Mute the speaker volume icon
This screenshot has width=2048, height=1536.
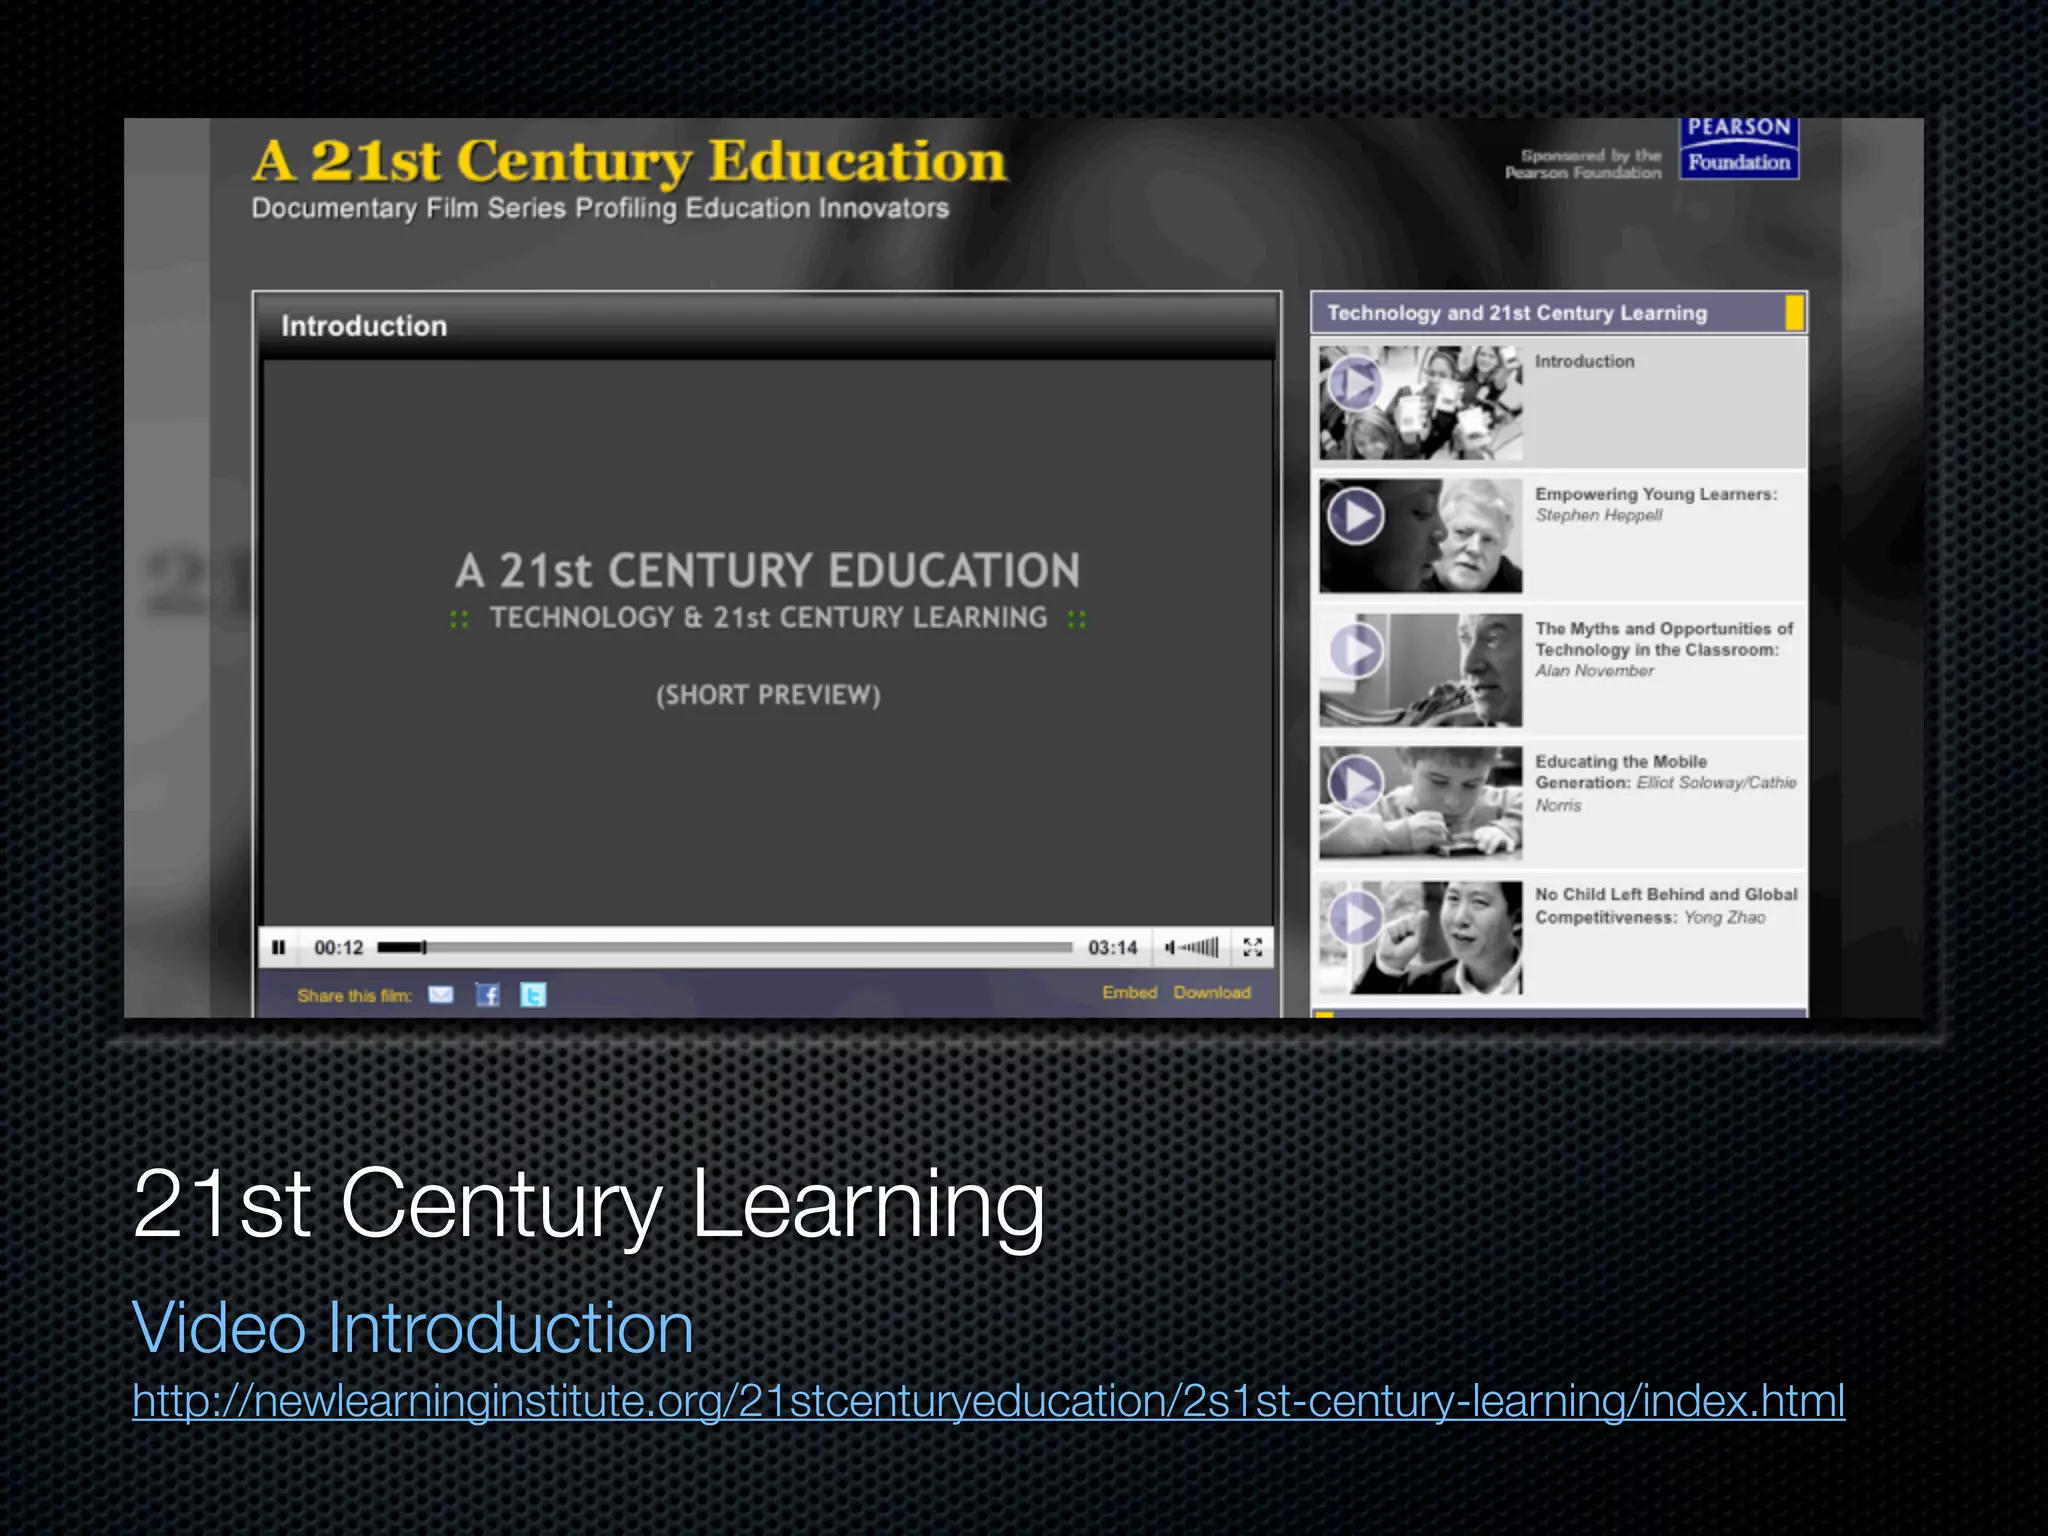tap(1170, 947)
